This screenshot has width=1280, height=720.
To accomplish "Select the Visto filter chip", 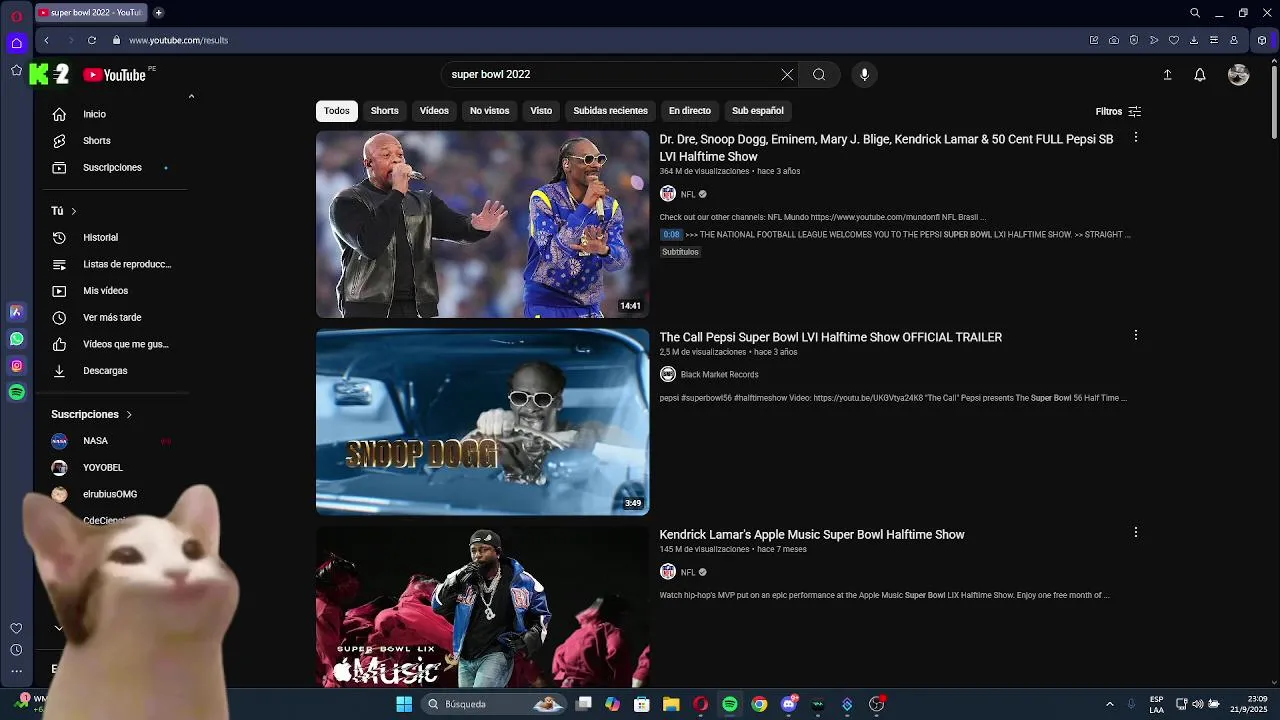I will pos(541,111).
